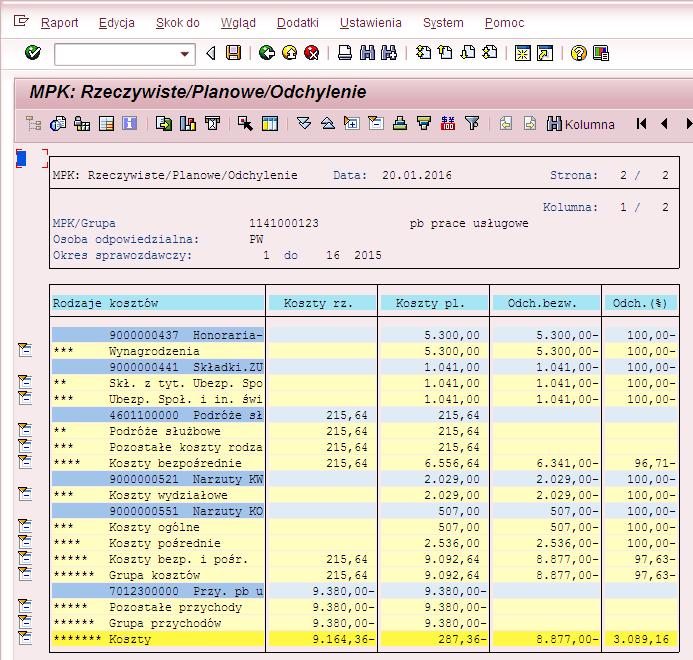Collapse the Koszty bezpośrednie row node
Image resolution: width=693 pixels, height=660 pixels.
25,462
